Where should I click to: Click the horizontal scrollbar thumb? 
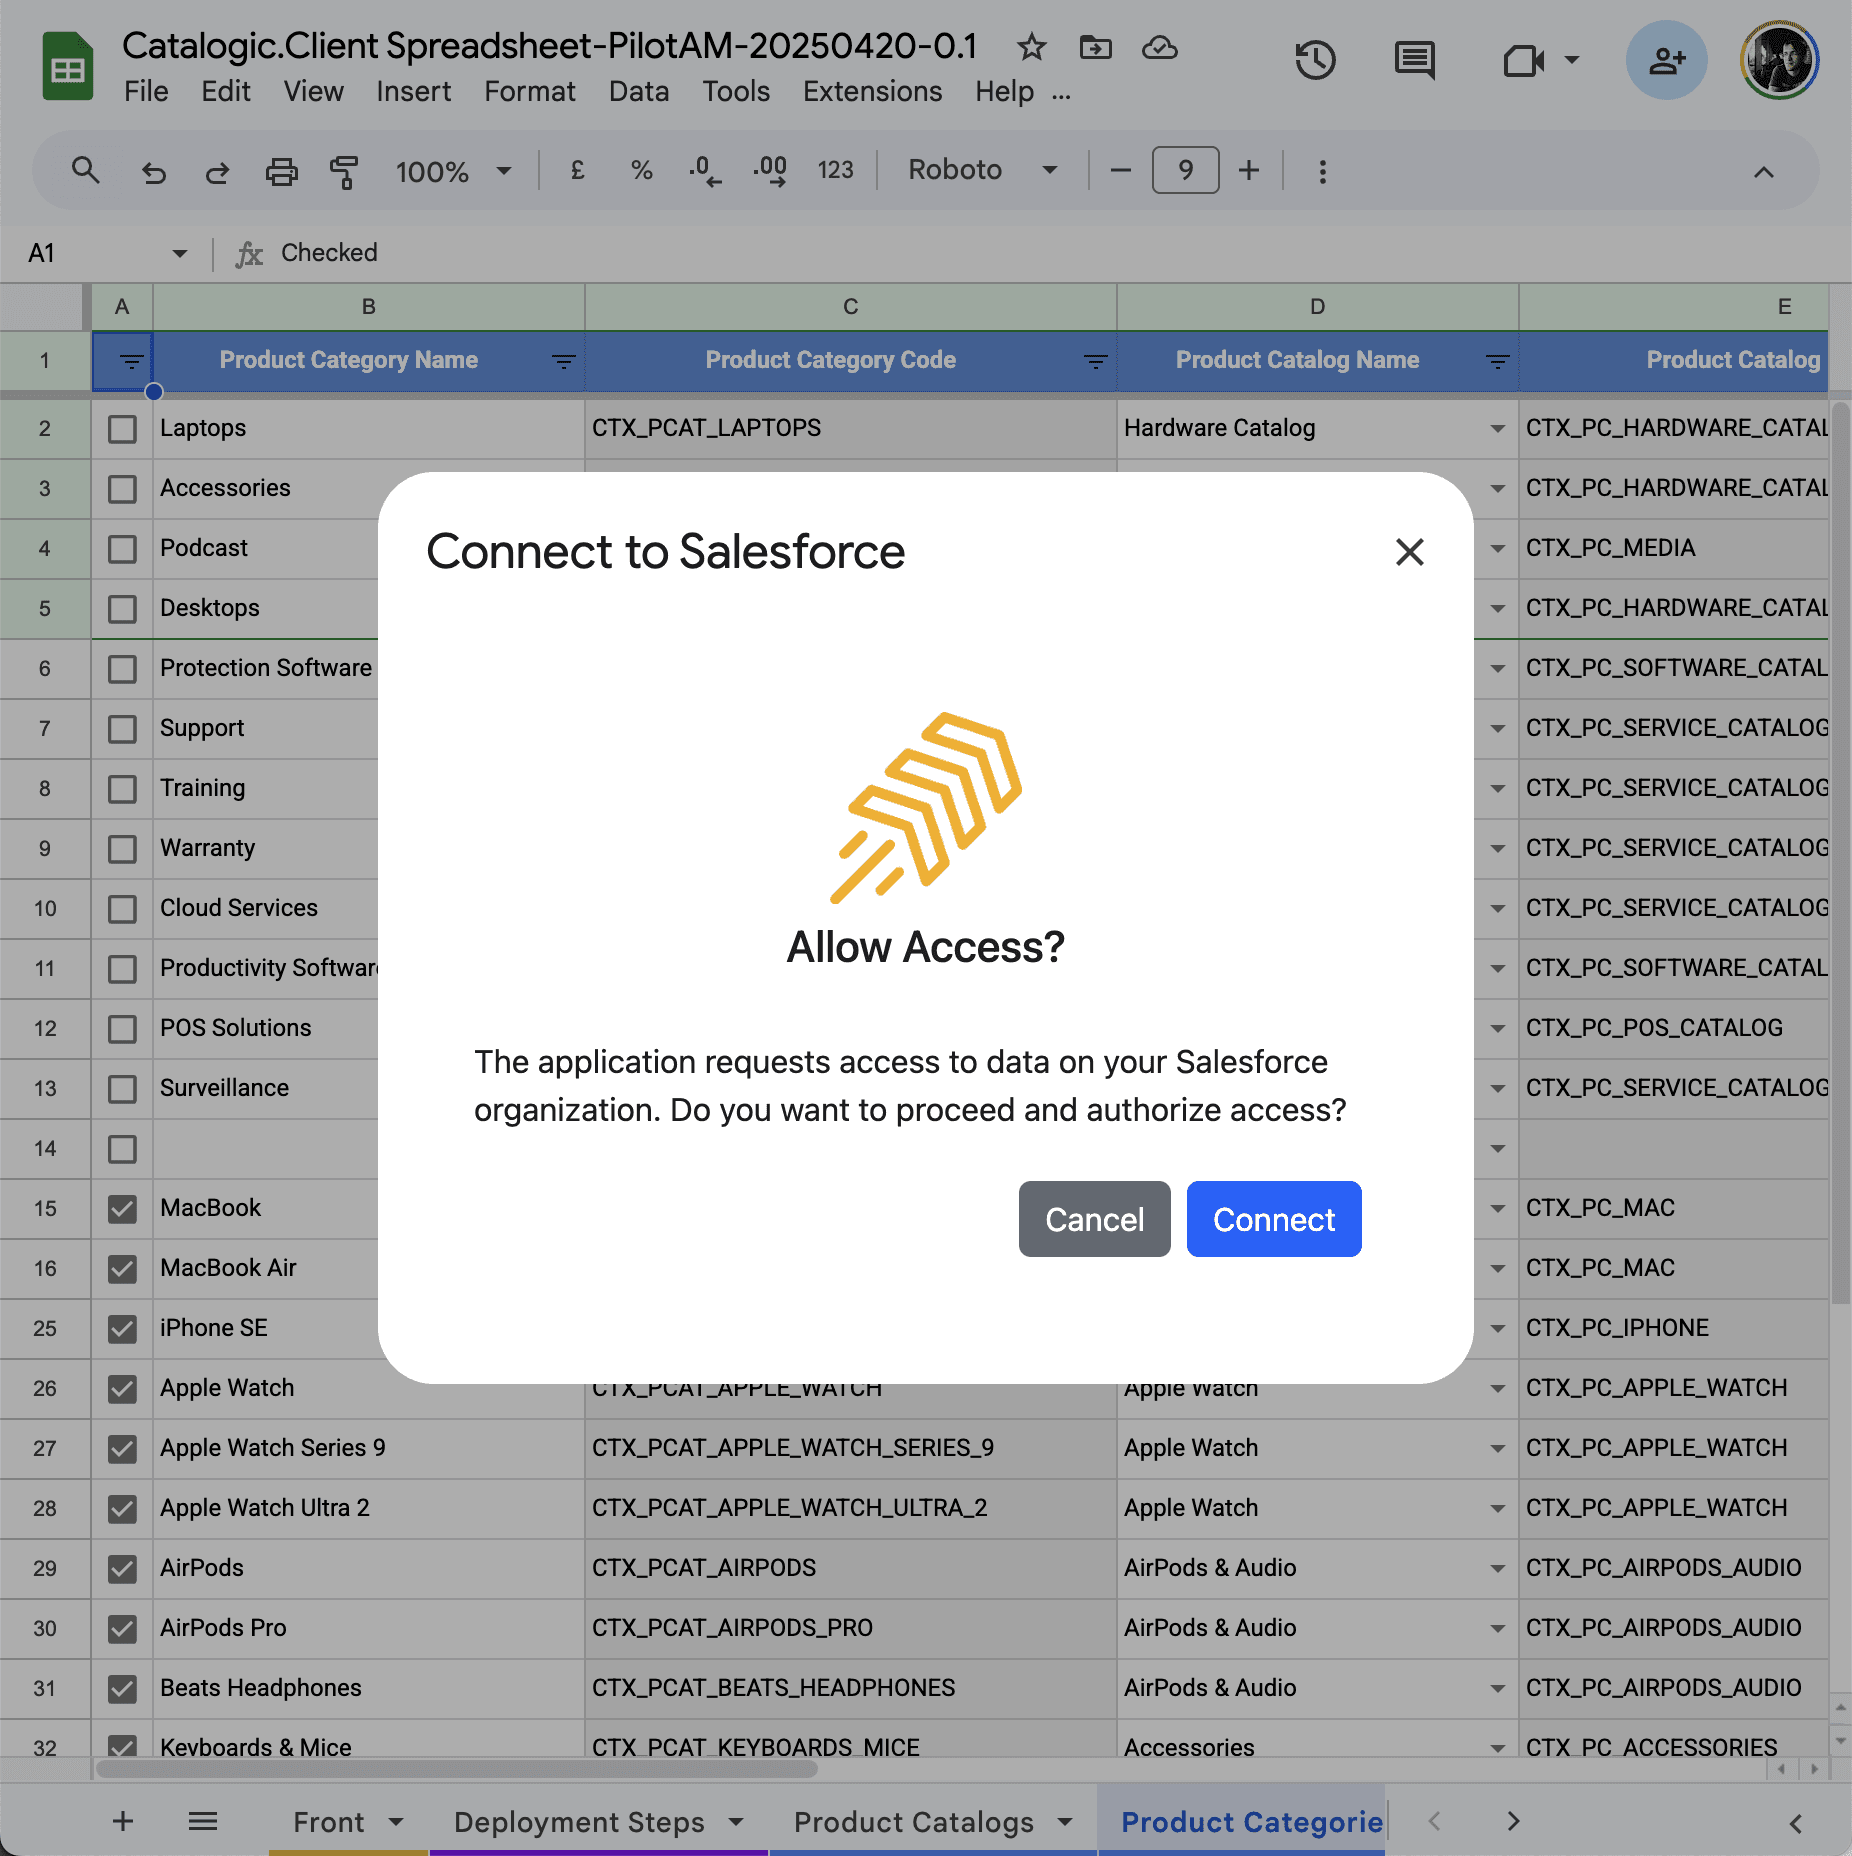[x=456, y=1769]
